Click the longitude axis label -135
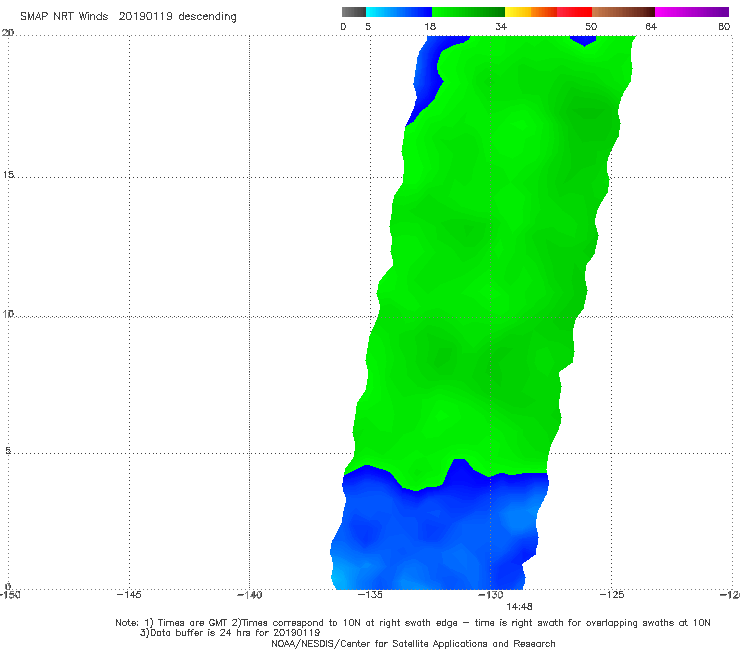This screenshot has height=650, width=740. [x=370, y=594]
